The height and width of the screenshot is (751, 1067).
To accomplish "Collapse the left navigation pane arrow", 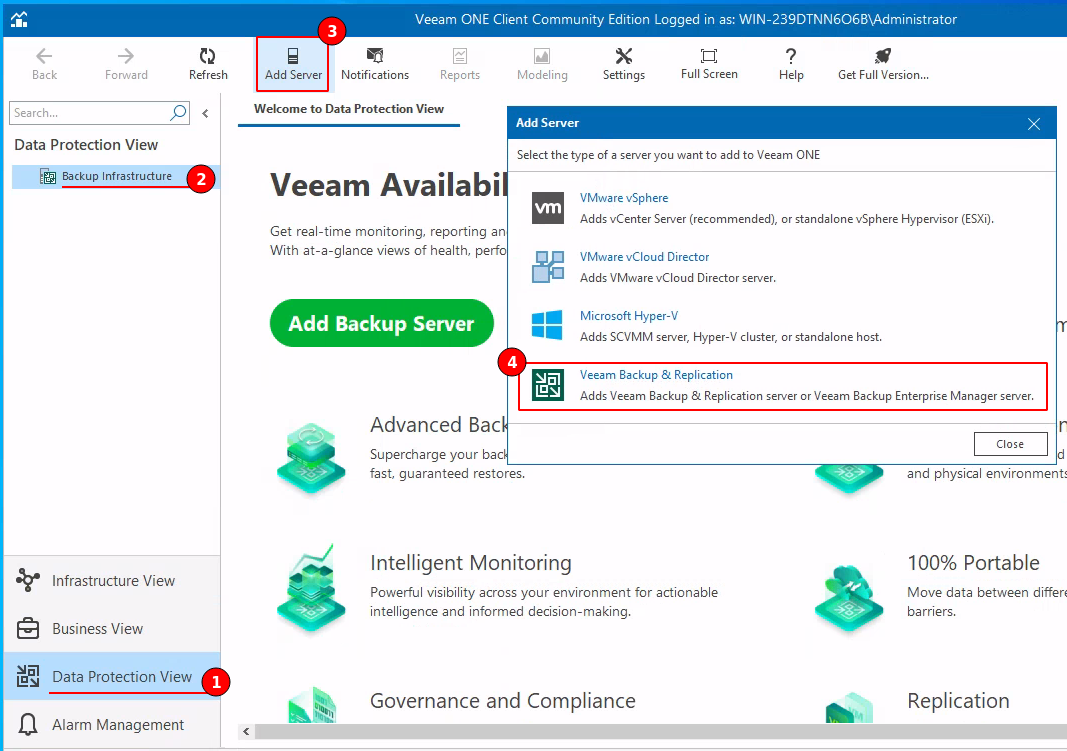I will pyautogui.click(x=205, y=114).
